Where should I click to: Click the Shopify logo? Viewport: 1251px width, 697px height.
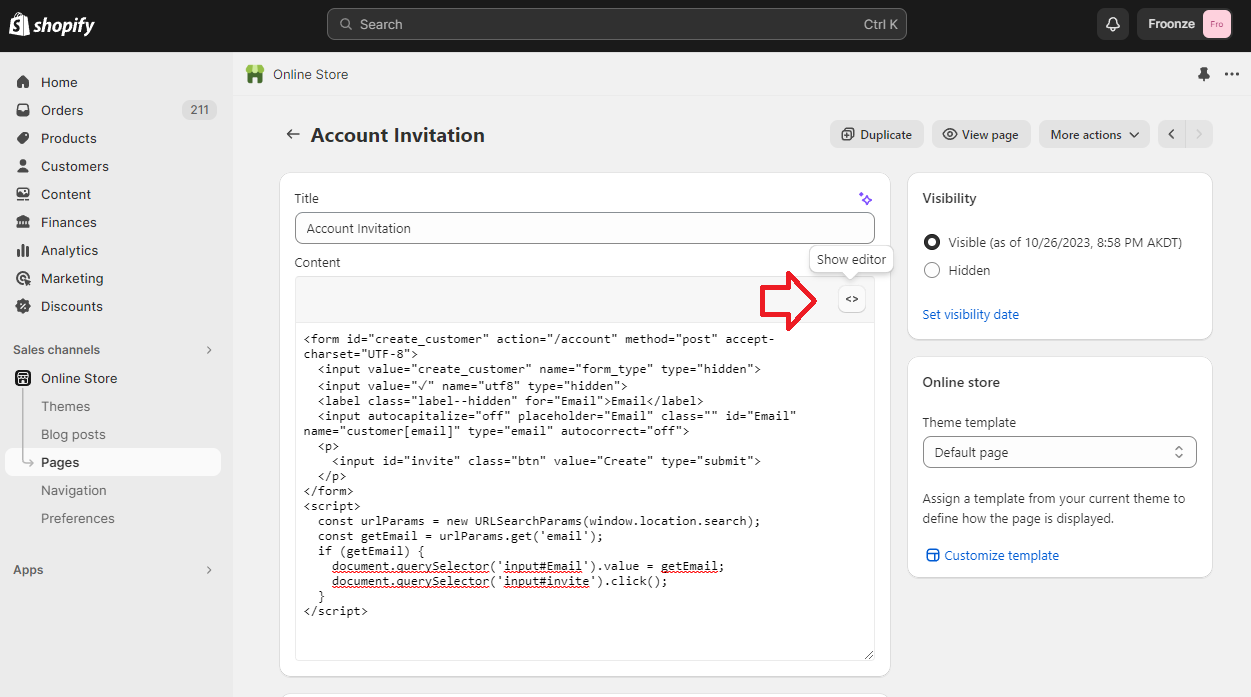[52, 25]
